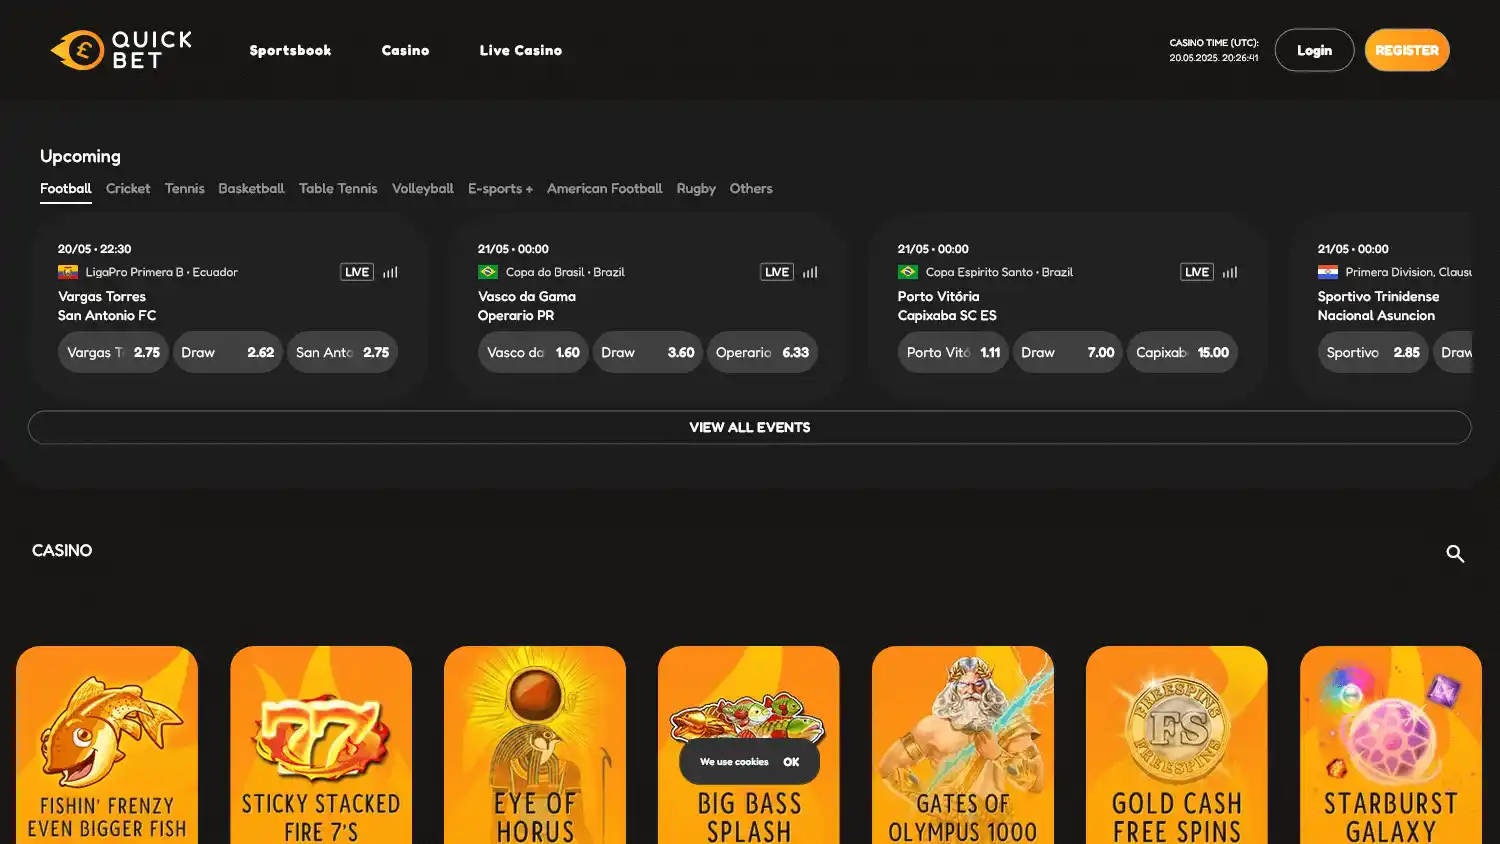The height and width of the screenshot is (844, 1500).
Task: Expand the E-sports + tab
Action: pyautogui.click(x=500, y=188)
